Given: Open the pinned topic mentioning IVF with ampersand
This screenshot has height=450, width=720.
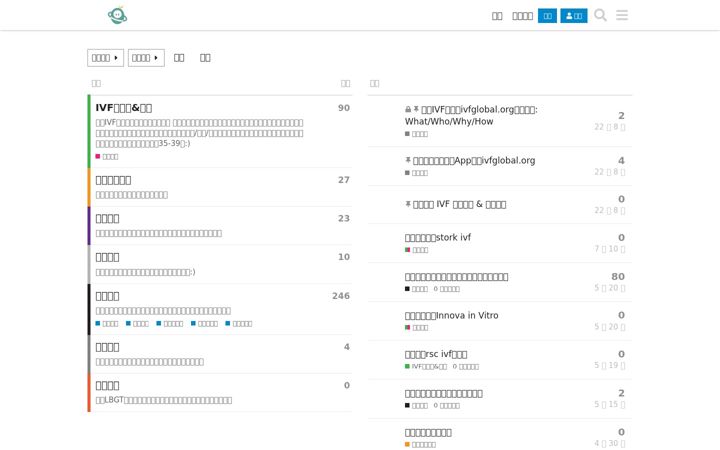Looking at the screenshot, I should pos(459,204).
